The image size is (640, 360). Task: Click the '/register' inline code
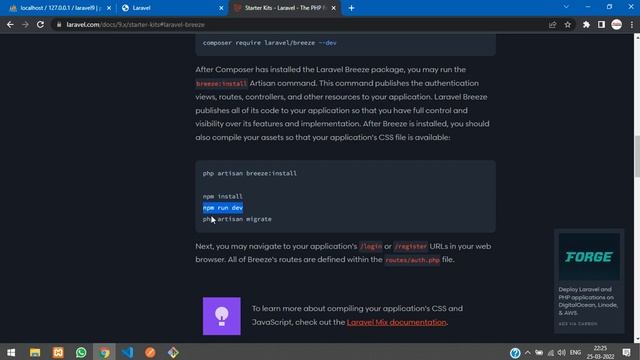[x=411, y=246]
